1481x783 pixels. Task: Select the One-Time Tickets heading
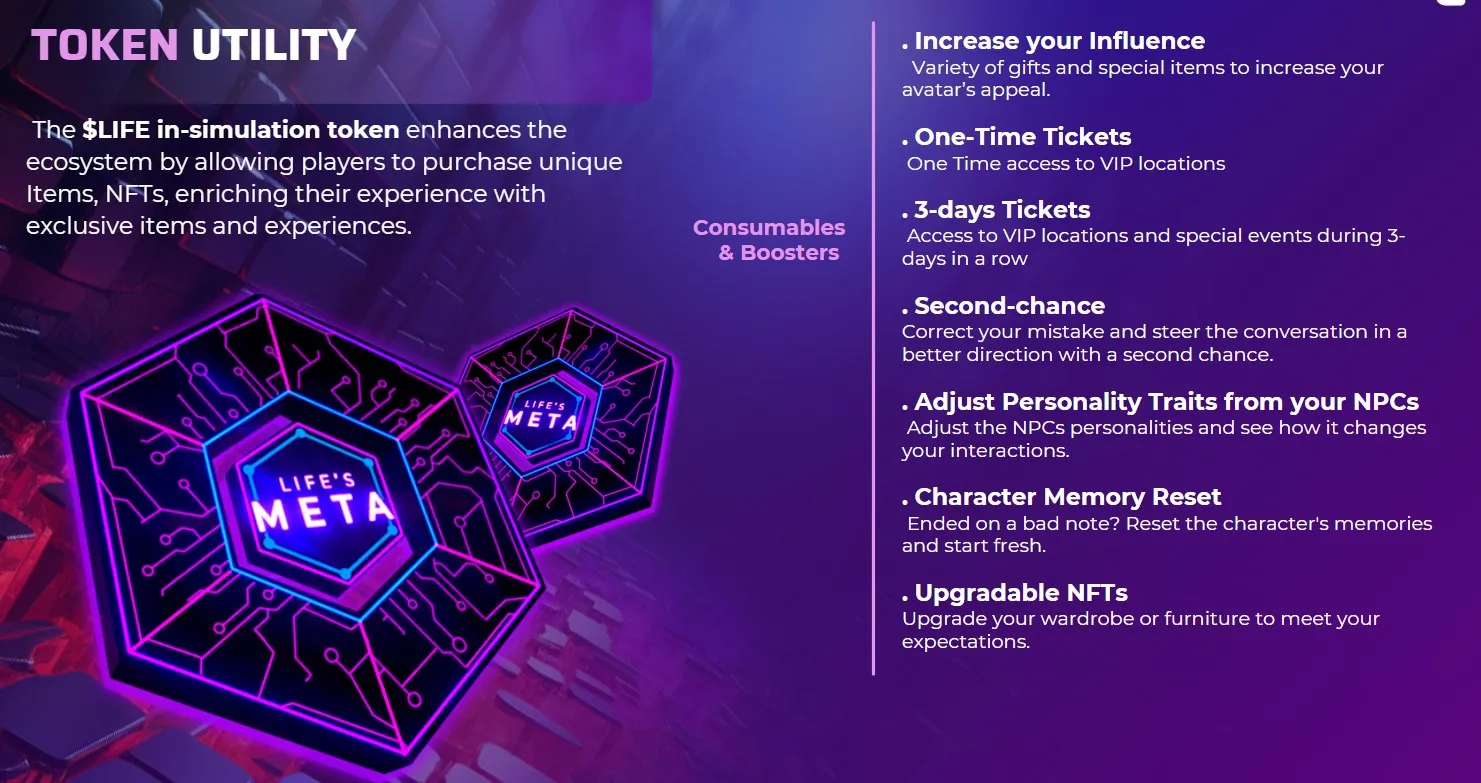click(1022, 137)
